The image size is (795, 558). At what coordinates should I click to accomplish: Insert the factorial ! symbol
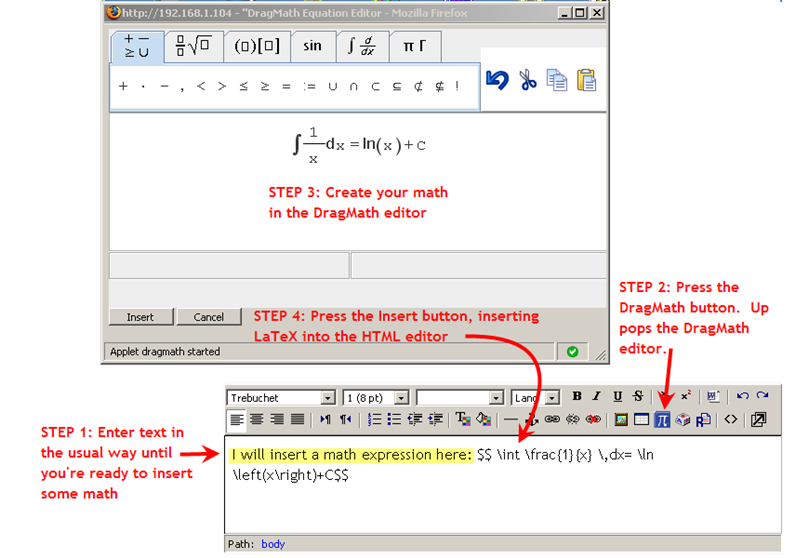457,86
